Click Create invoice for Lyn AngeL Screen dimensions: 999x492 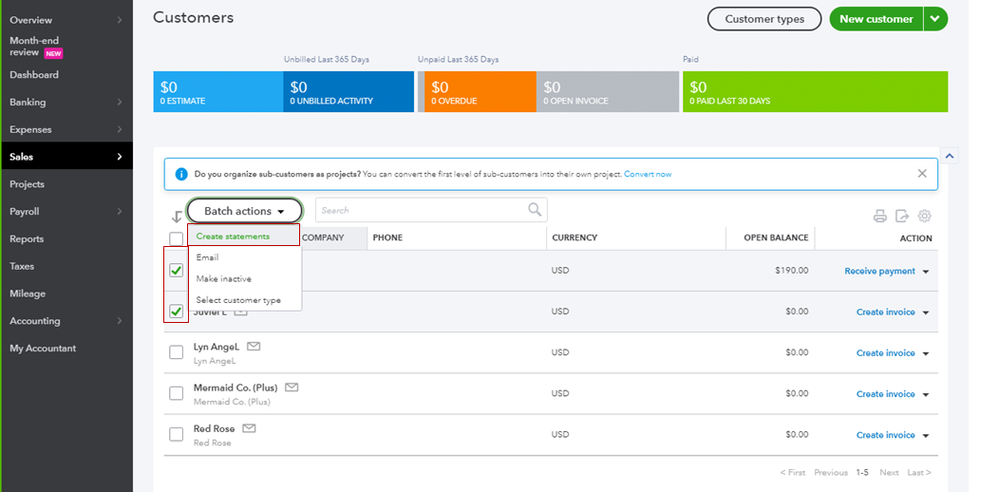click(x=886, y=352)
